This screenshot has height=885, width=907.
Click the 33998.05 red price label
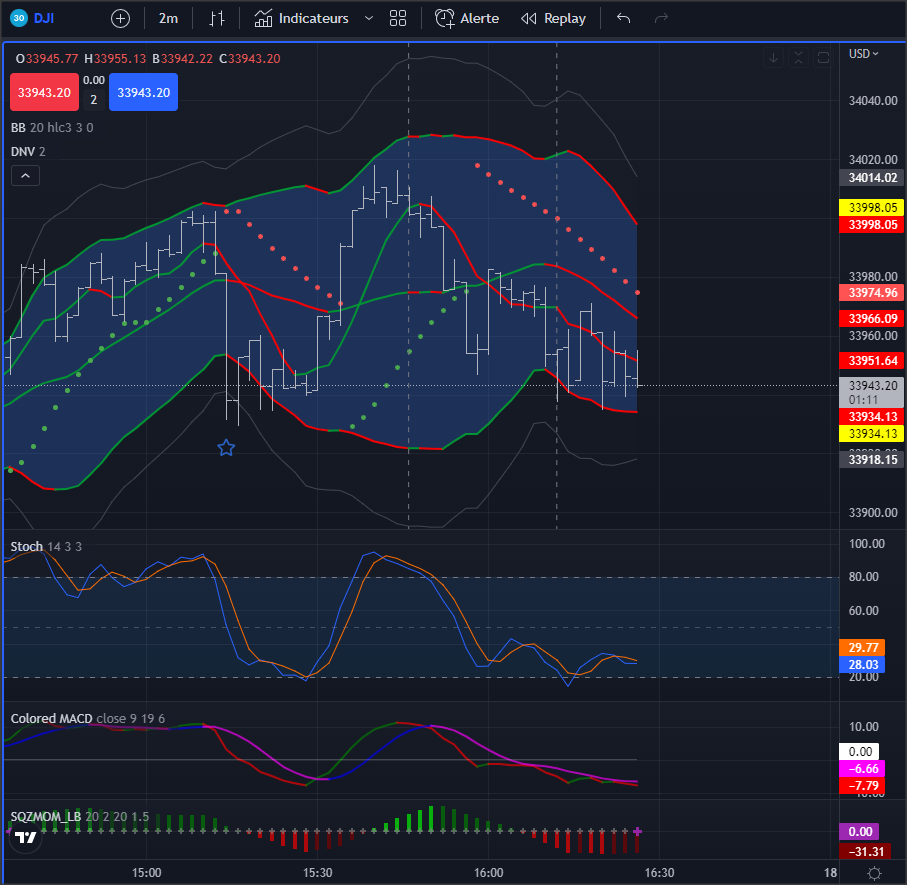tap(872, 224)
